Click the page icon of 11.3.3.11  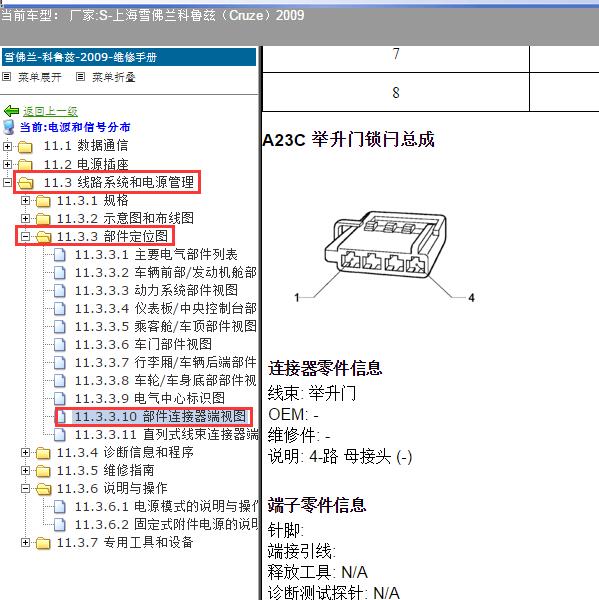pos(60,435)
